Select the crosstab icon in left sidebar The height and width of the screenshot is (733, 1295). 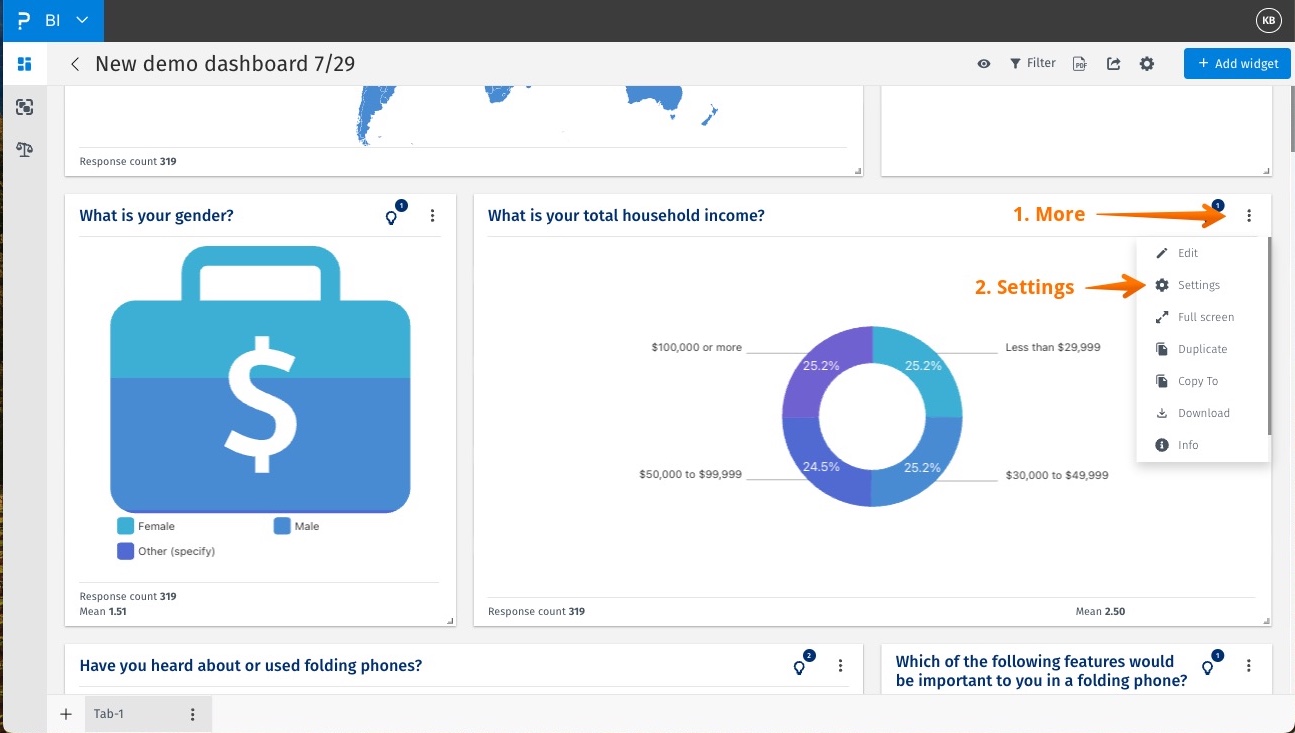click(24, 107)
